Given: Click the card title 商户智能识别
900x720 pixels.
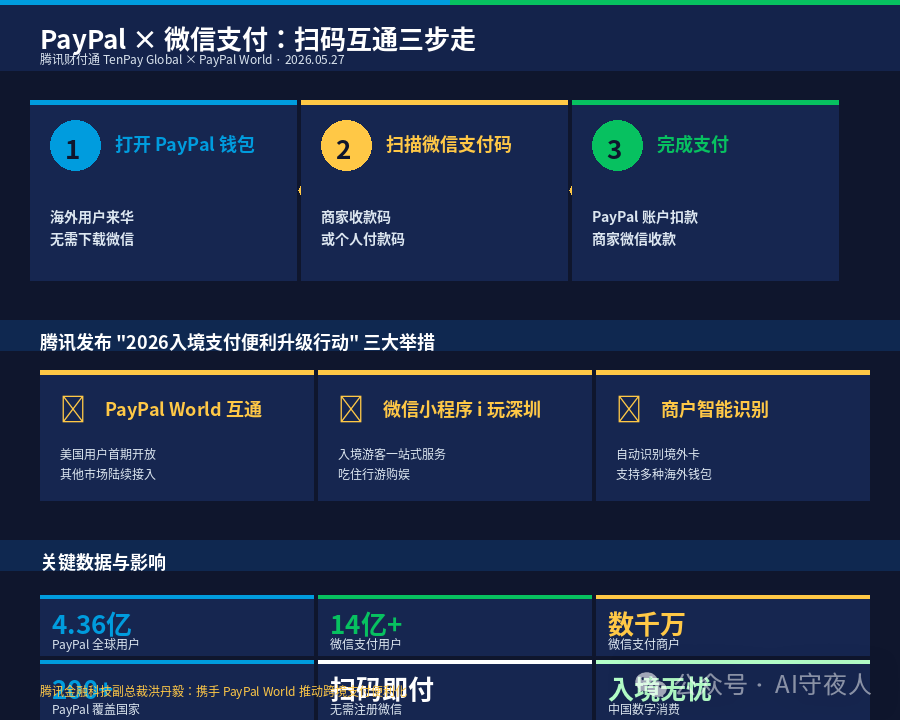Looking at the screenshot, I should click(x=715, y=409).
